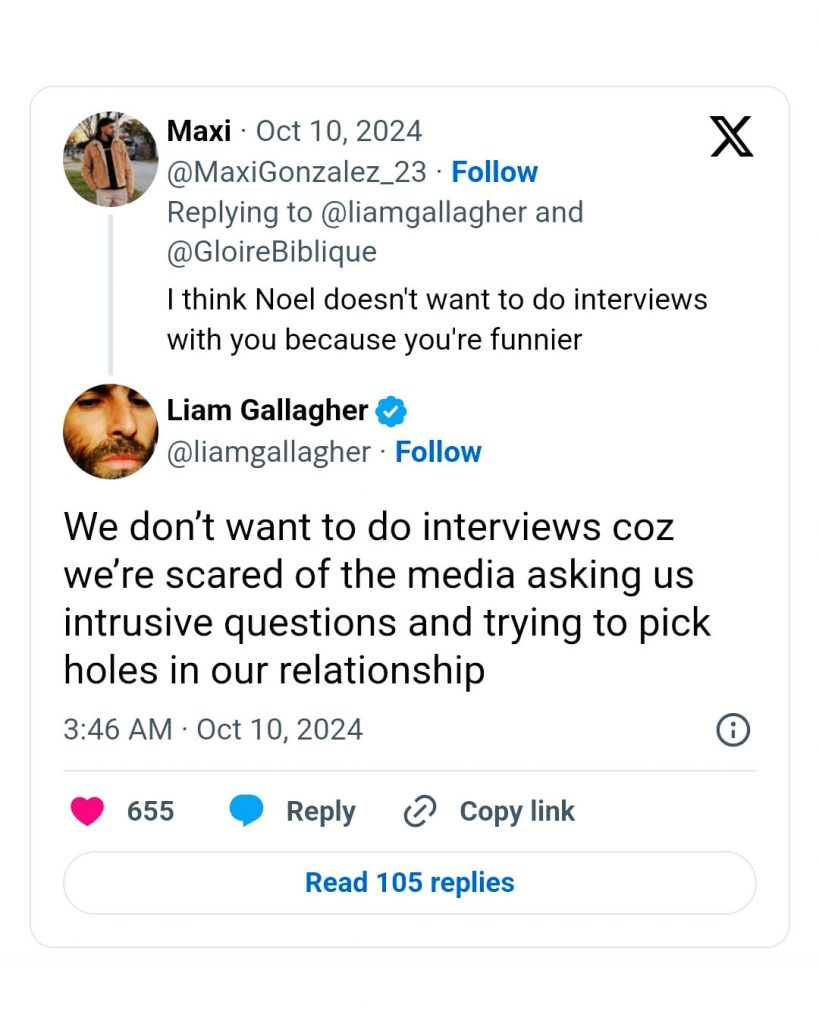Click the Reply text label

coord(320,811)
